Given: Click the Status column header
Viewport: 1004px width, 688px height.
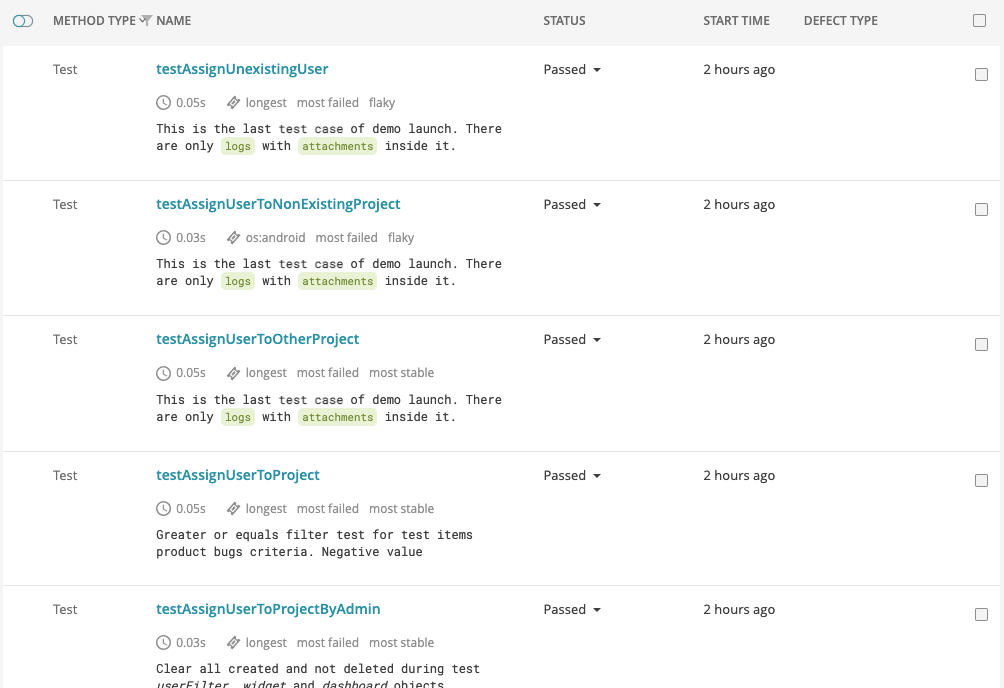Looking at the screenshot, I should point(564,20).
